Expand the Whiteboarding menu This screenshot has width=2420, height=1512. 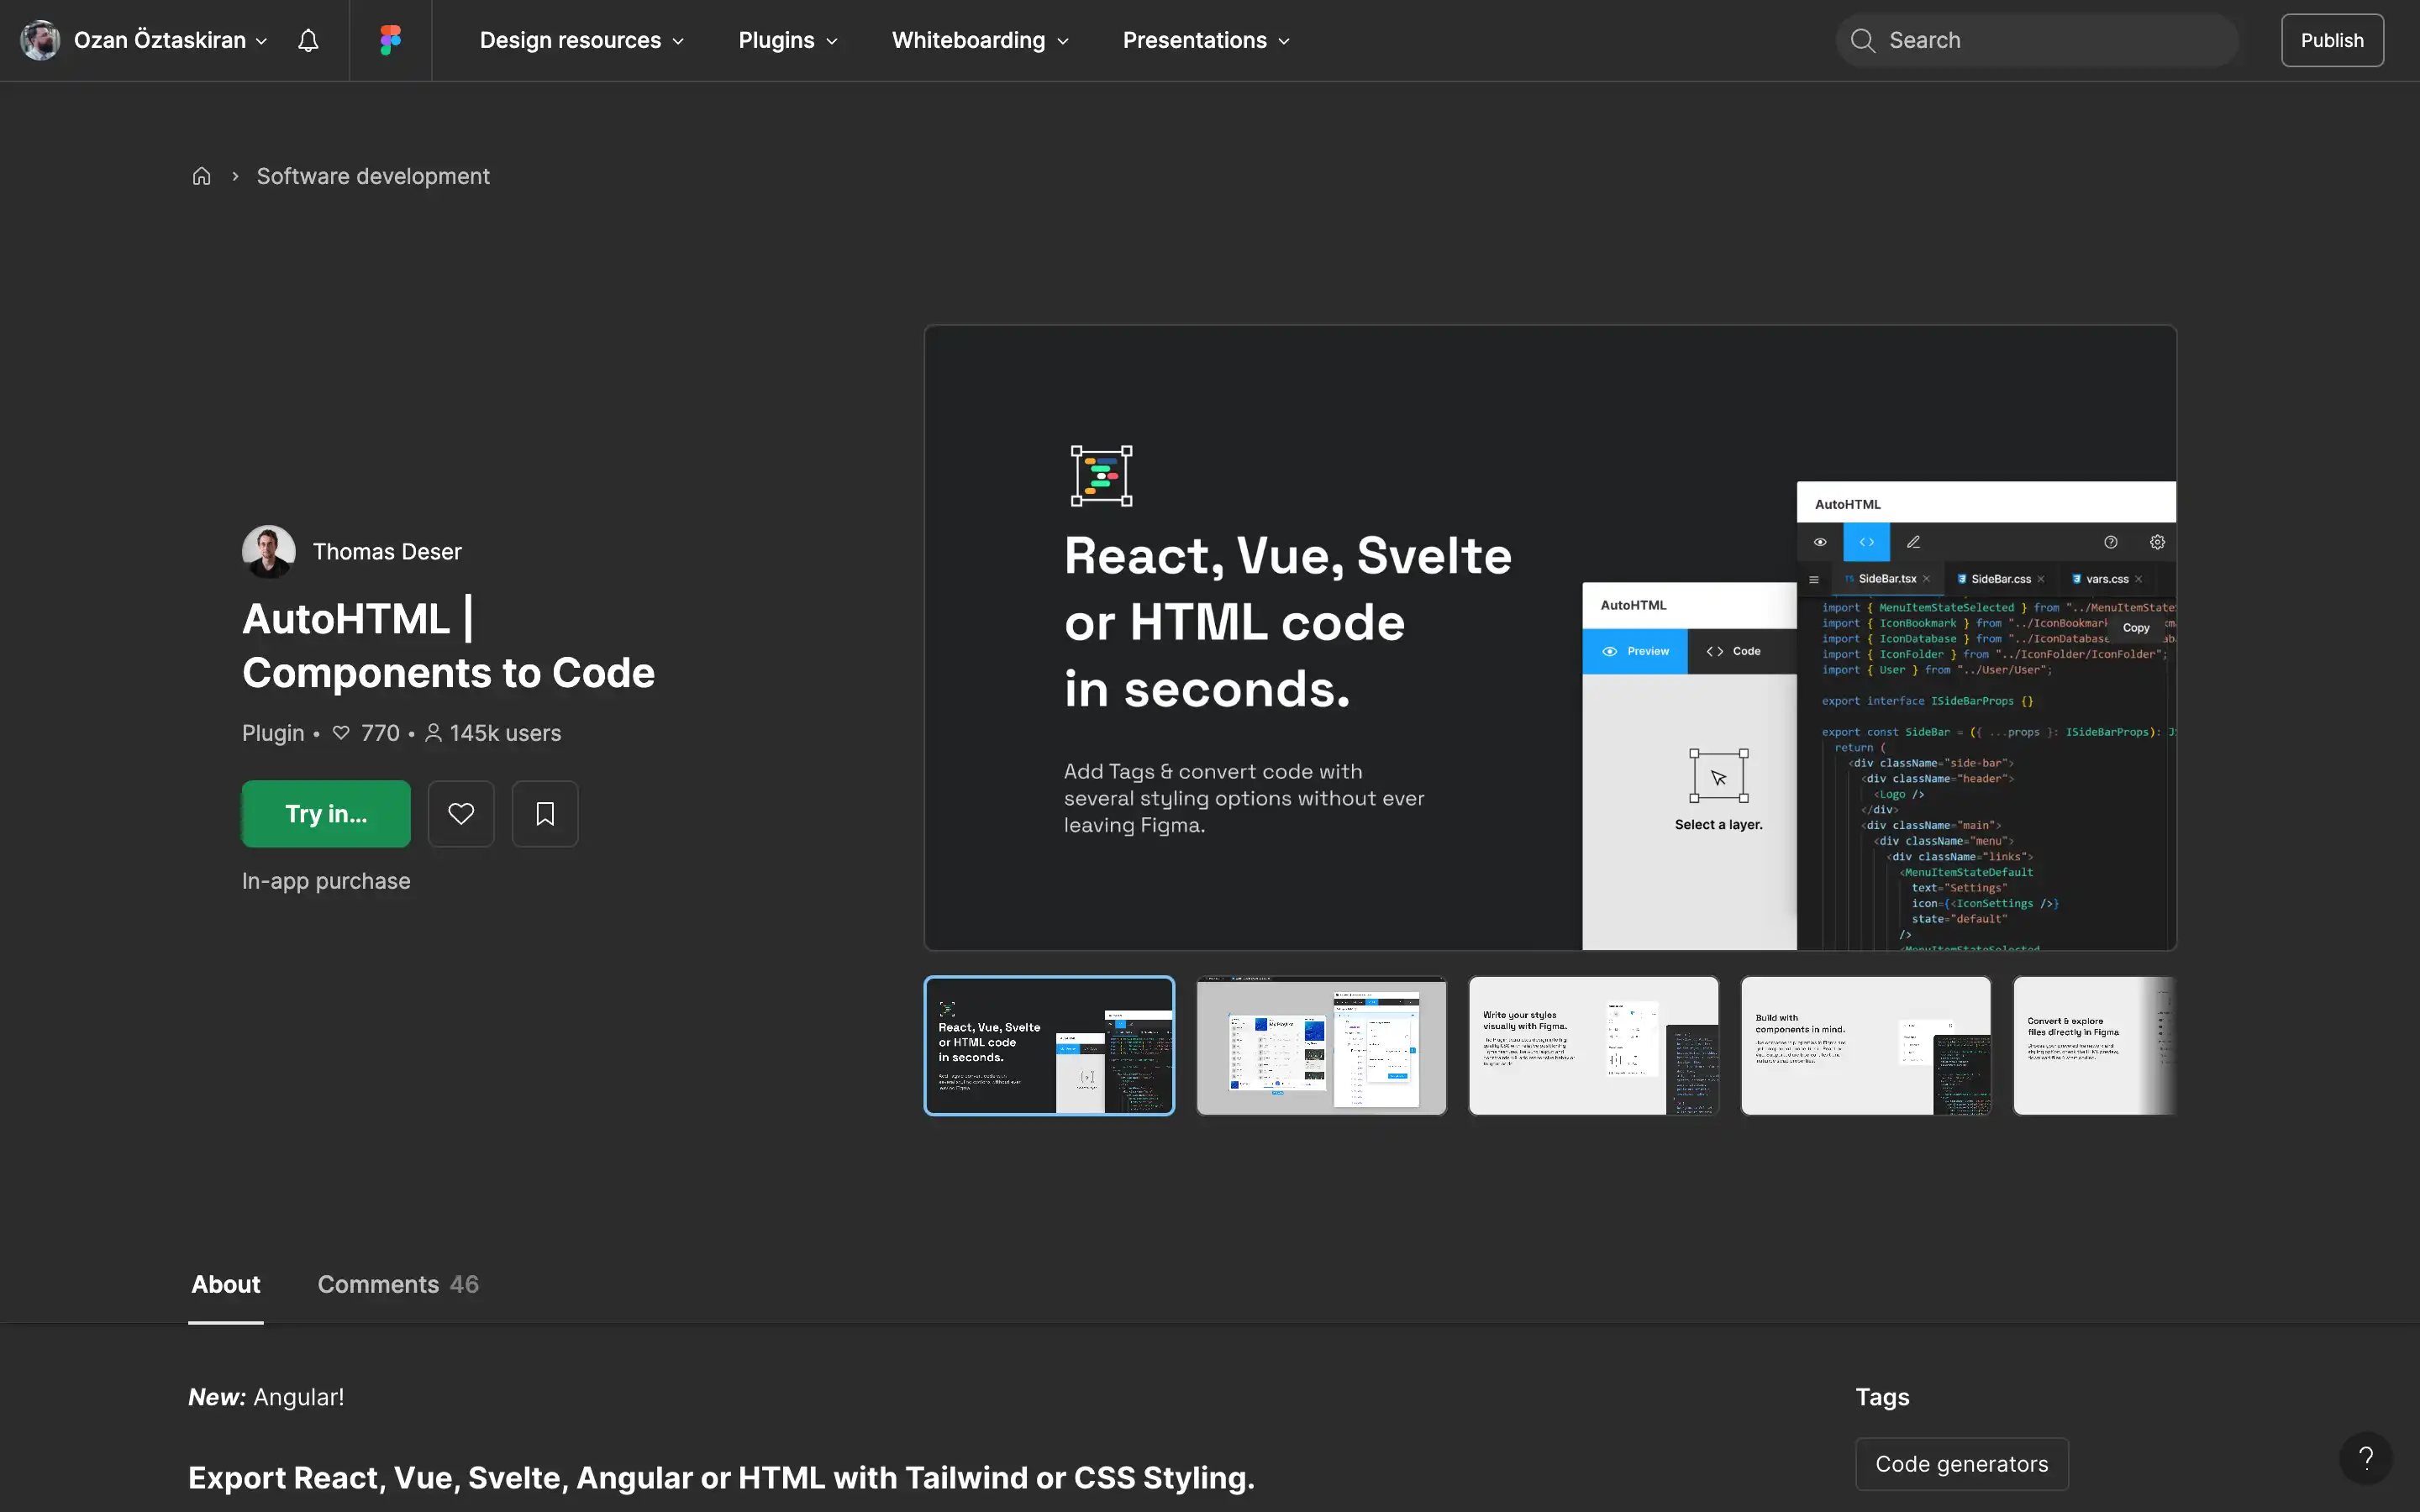coord(980,40)
